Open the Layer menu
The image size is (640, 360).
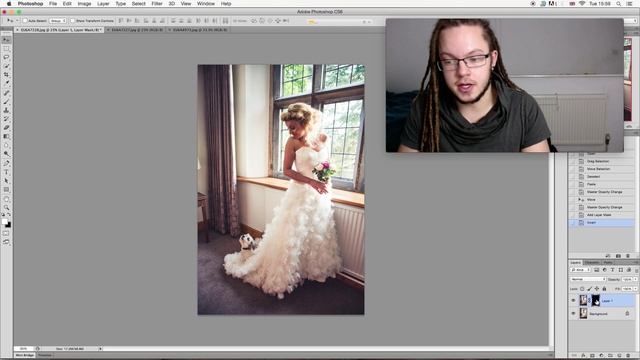tap(103, 3)
